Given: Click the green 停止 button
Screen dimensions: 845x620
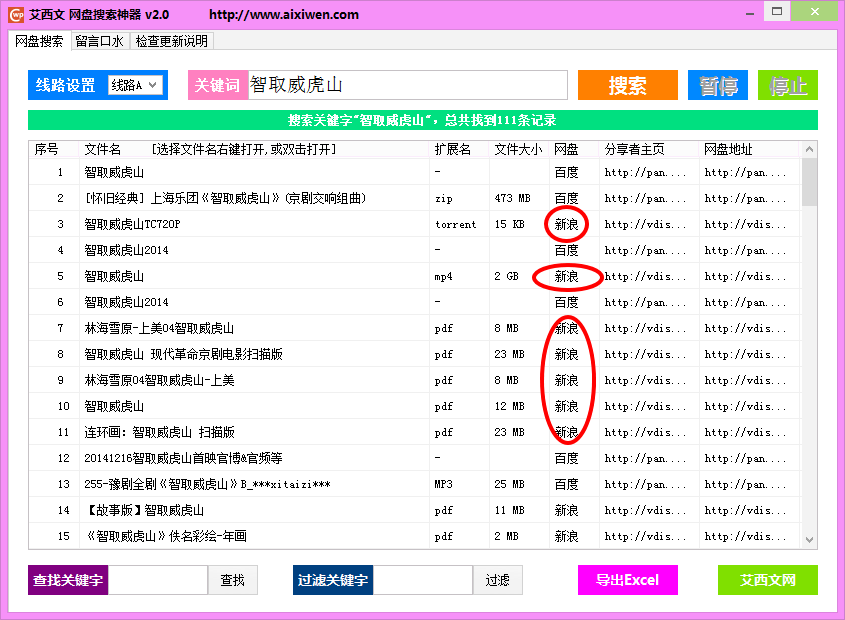Looking at the screenshot, I should (x=787, y=86).
